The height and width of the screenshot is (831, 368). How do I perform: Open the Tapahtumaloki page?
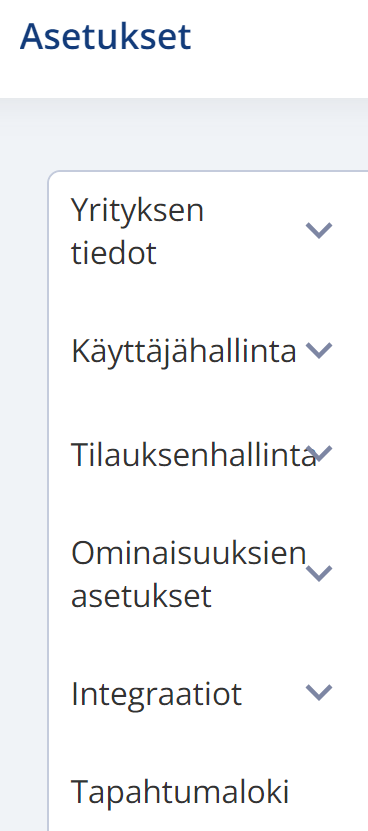180,792
